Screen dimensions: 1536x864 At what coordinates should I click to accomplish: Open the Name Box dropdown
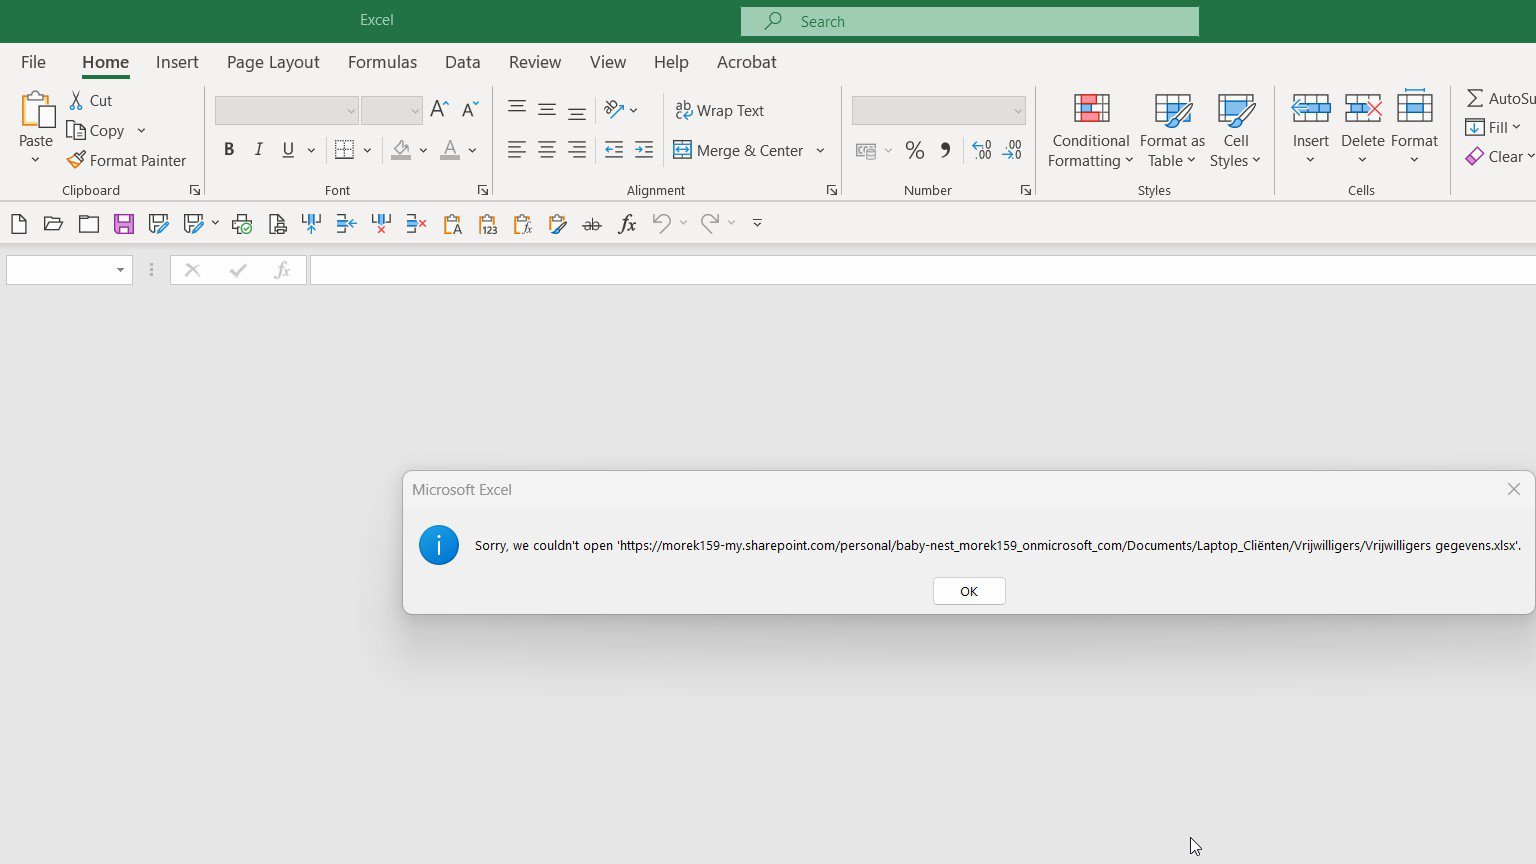click(120, 270)
